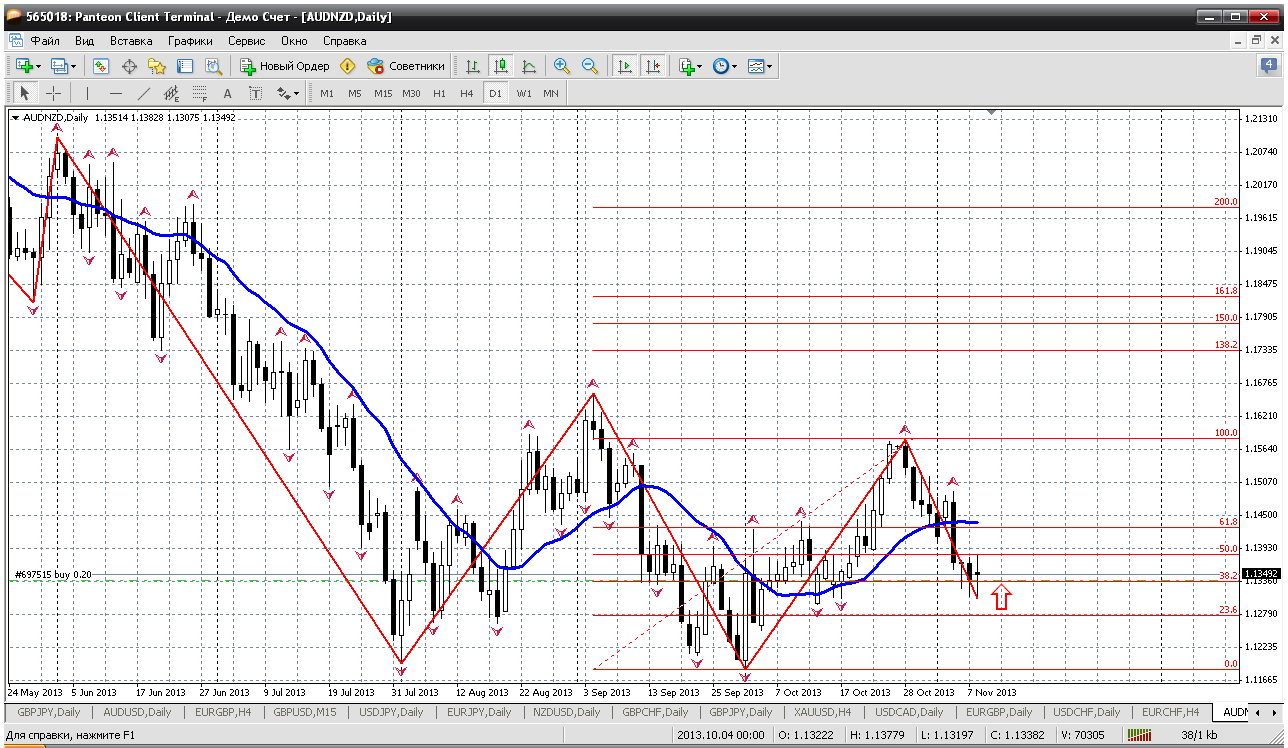Pick the Trendline drawing tool
This screenshot has width=1288, height=748.
[144, 93]
